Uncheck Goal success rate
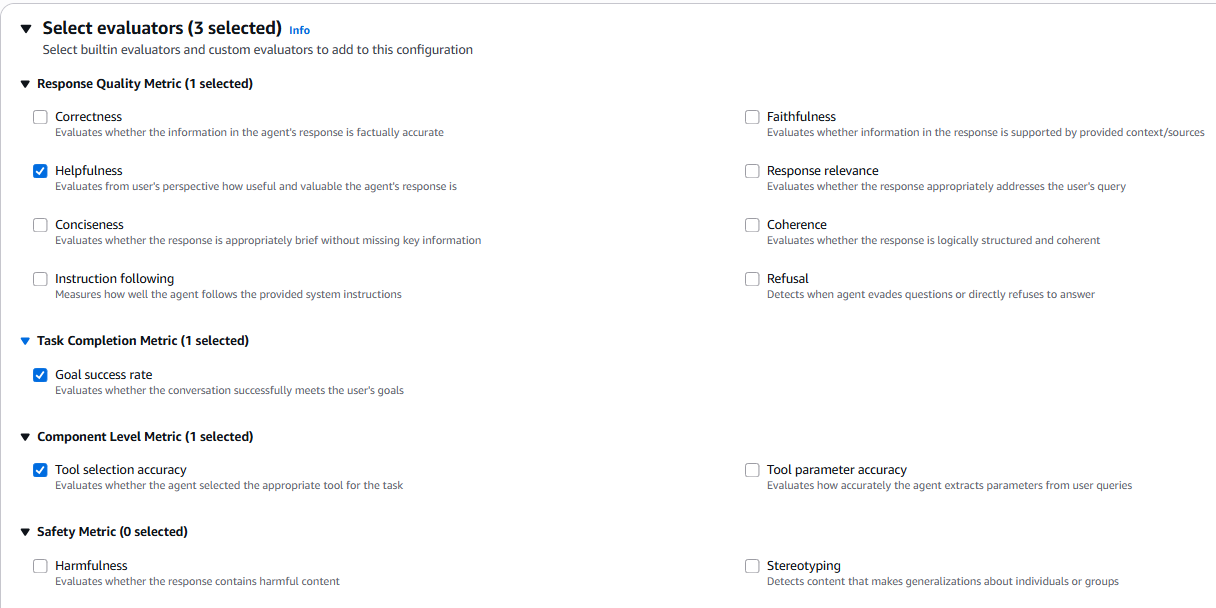 click(x=40, y=375)
